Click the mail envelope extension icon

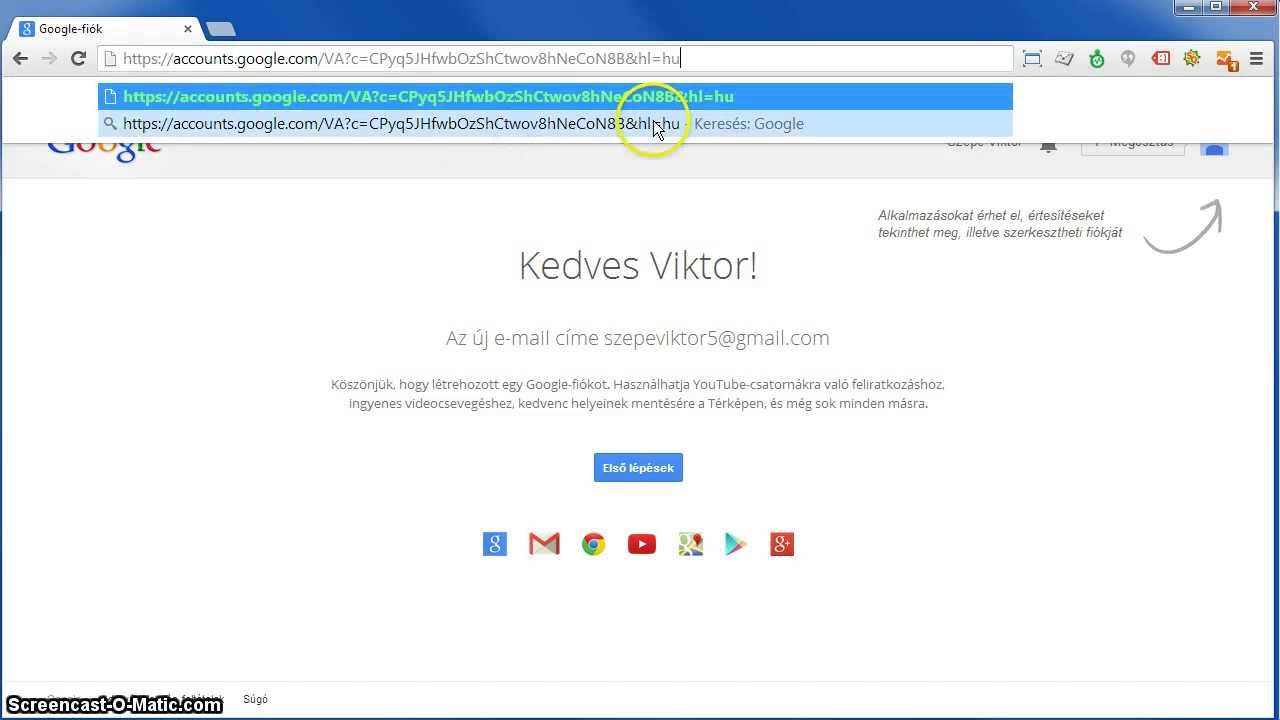[1064, 59]
